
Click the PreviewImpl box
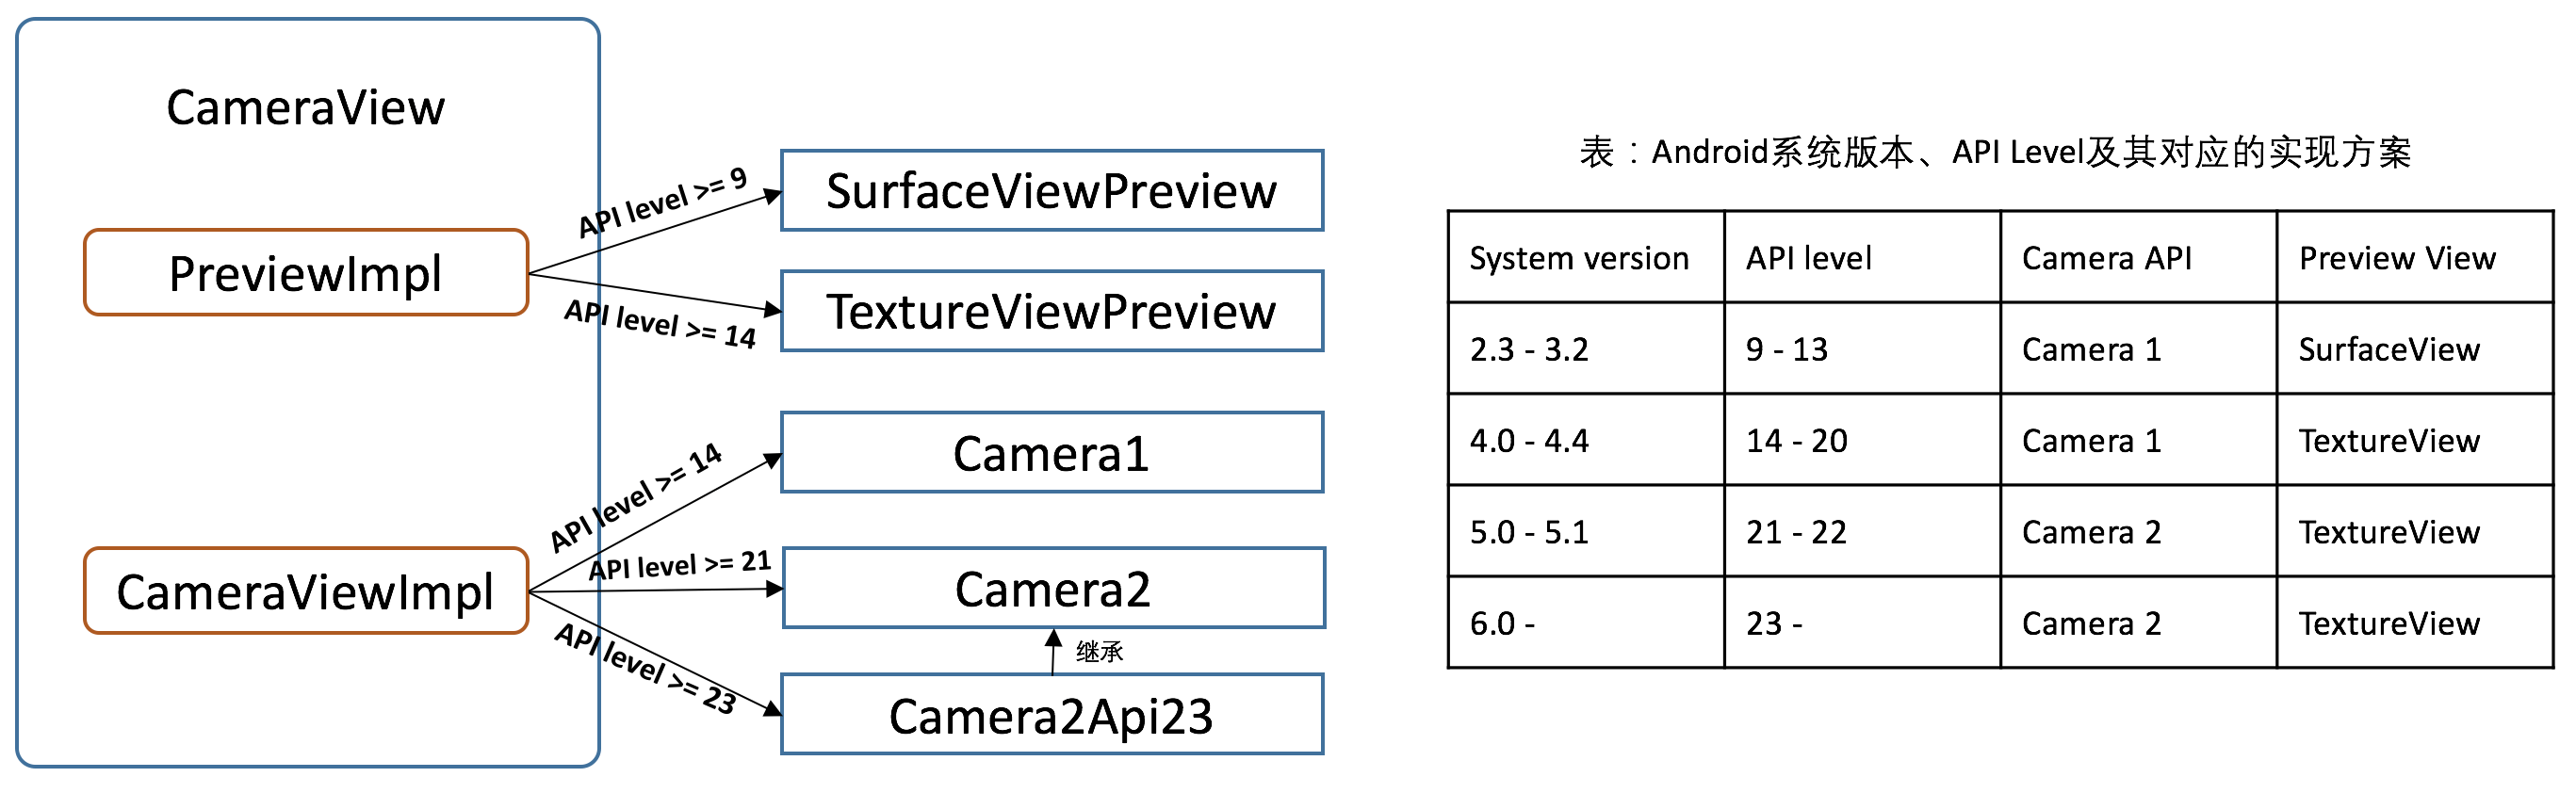tap(306, 273)
